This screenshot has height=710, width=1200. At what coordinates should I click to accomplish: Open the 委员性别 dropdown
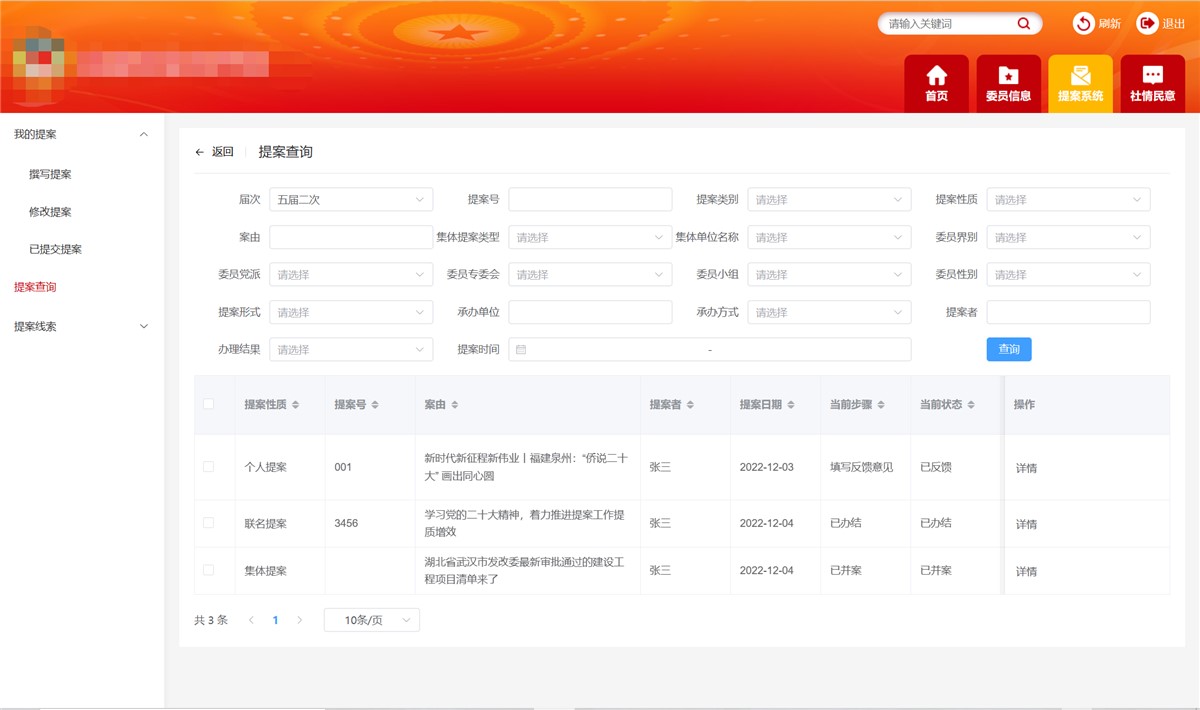1068,274
